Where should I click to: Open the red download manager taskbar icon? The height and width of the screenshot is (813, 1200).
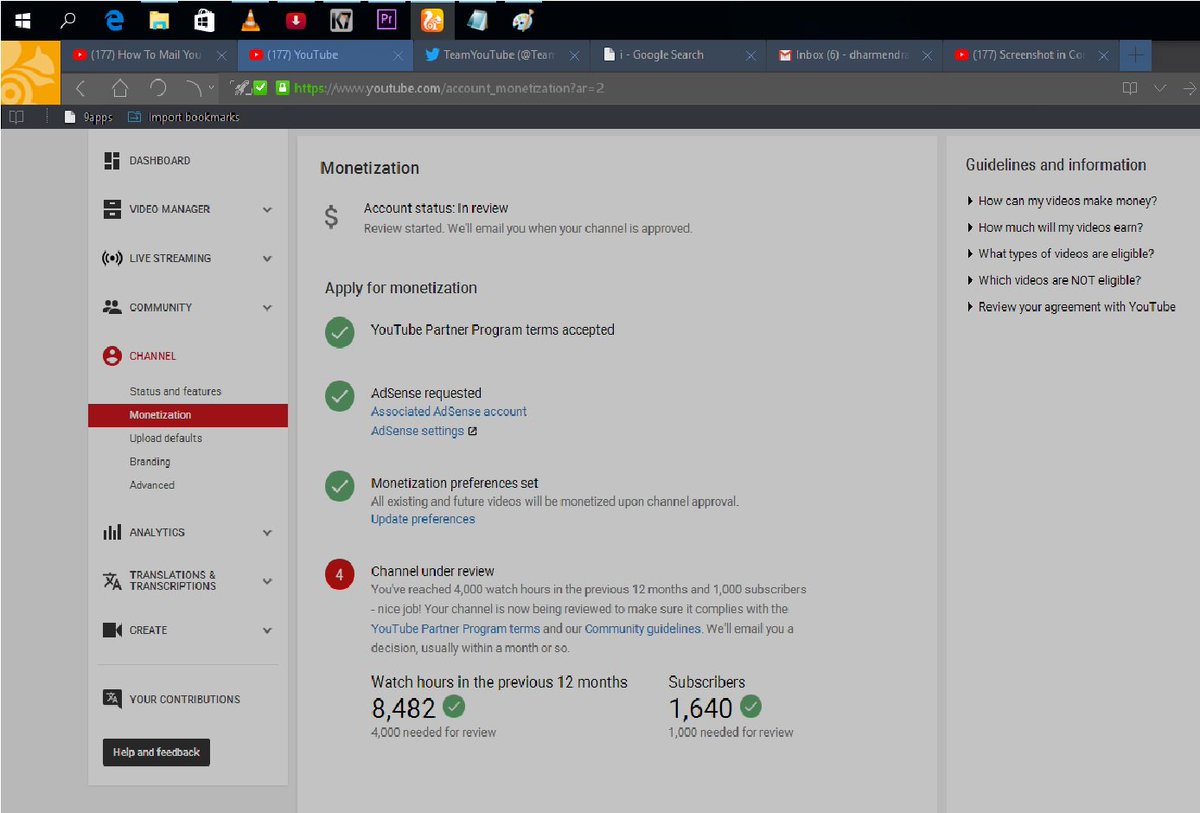296,20
